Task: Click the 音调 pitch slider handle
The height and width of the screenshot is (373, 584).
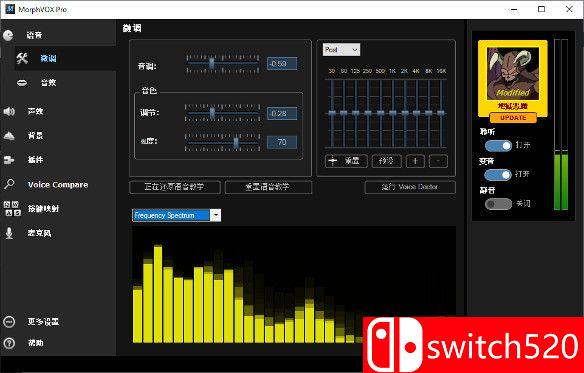Action: (212, 63)
